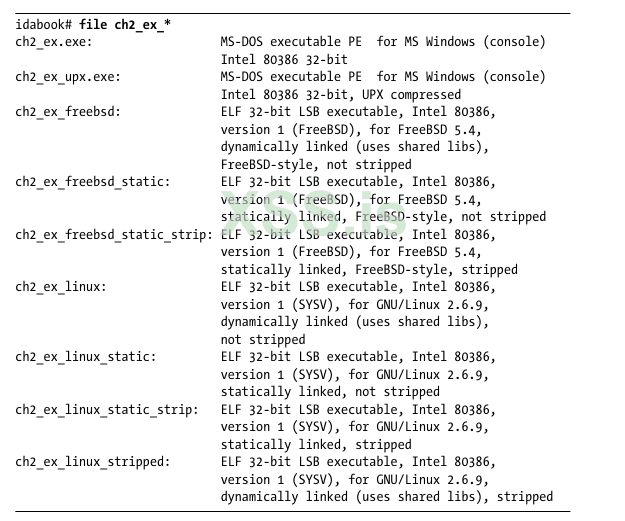Click the ch2_ex_freebsd: filename label
This screenshot has width=625, height=521.
coord(67,112)
